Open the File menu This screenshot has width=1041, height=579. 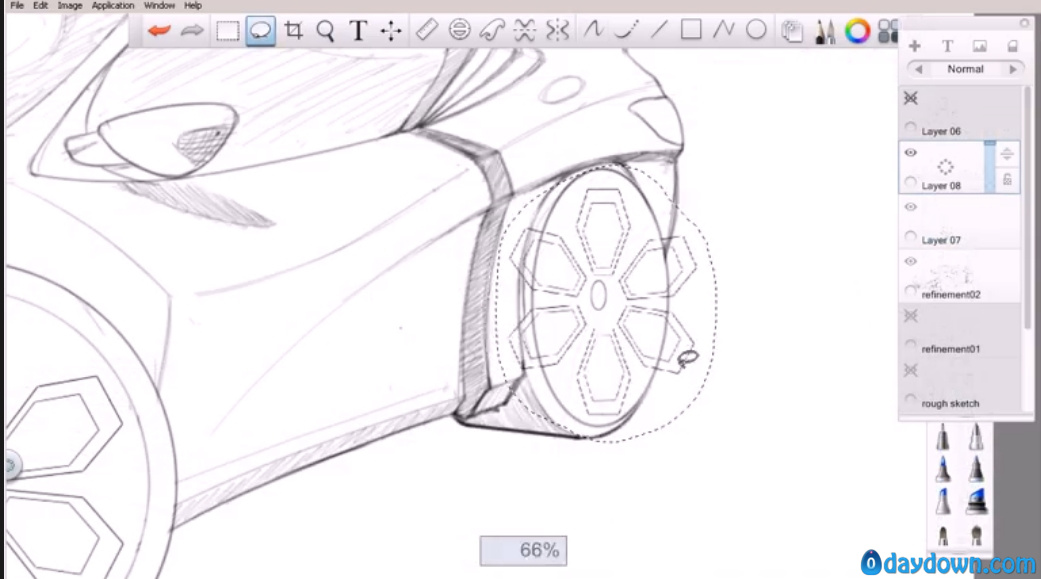coord(17,5)
